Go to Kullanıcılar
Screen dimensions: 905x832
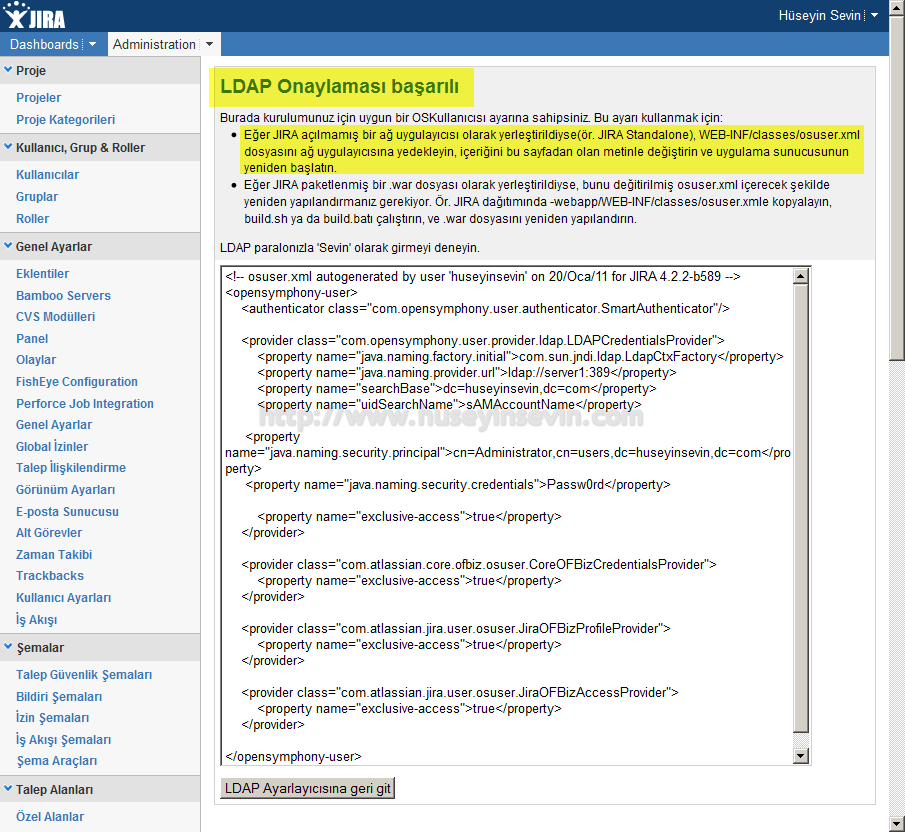click(47, 175)
